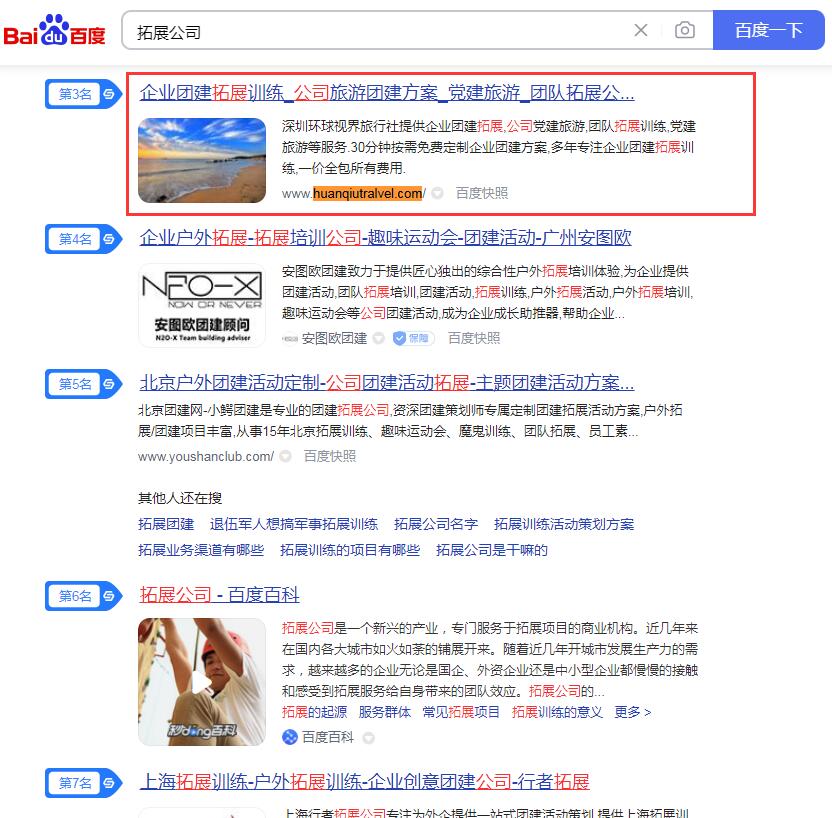This screenshot has width=832, height=818.
Task: Search related term 拓展公司名字
Action: [436, 524]
